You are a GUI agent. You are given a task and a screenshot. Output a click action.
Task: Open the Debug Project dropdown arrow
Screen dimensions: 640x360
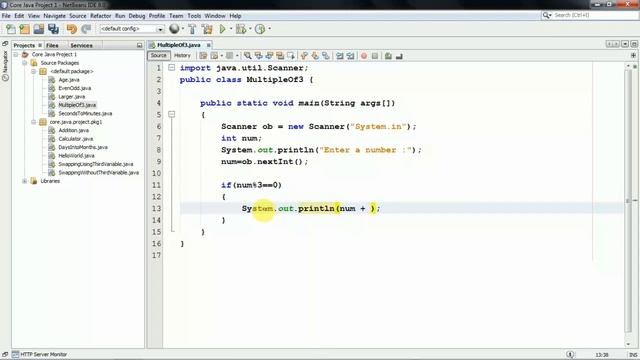pos(250,29)
